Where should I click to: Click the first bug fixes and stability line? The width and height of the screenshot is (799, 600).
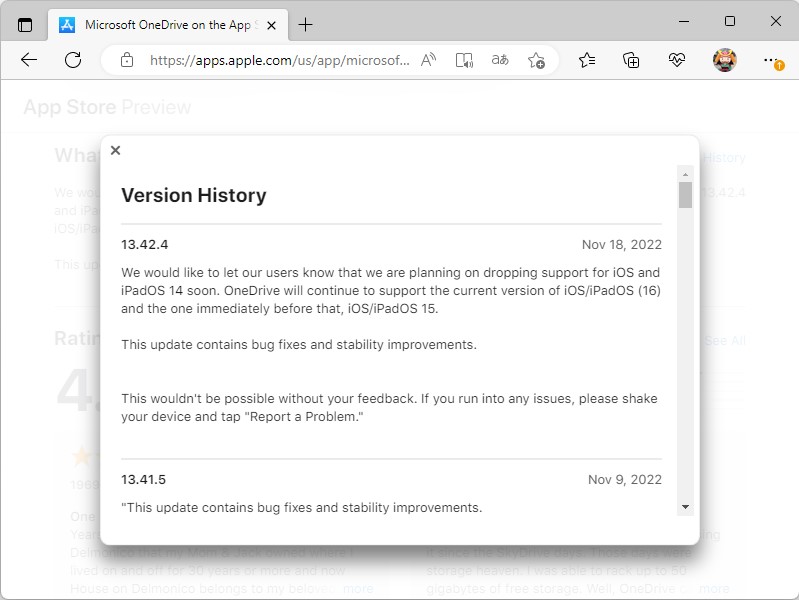(299, 345)
